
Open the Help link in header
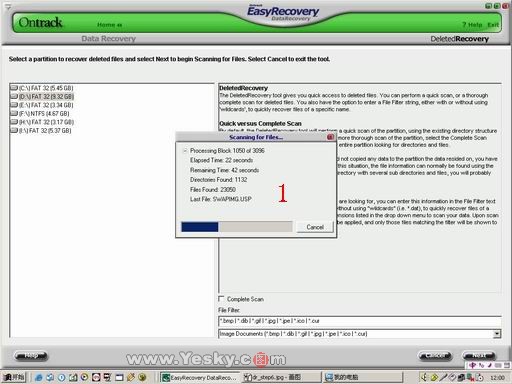(472, 25)
